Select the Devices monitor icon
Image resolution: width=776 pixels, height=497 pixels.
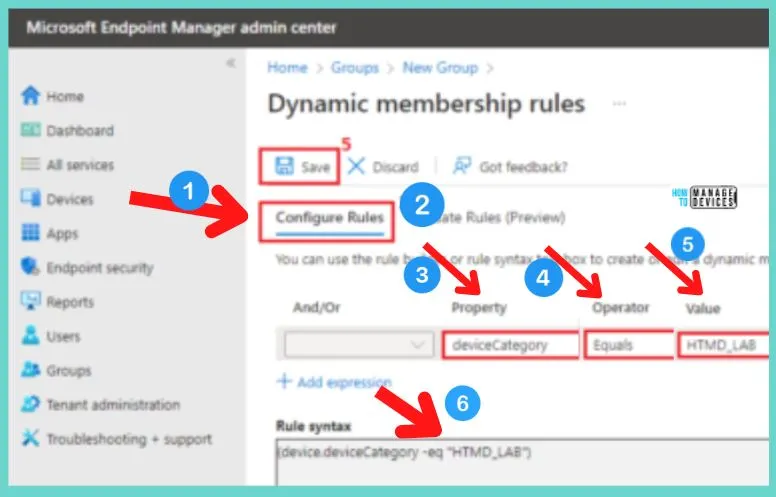[x=30, y=198]
